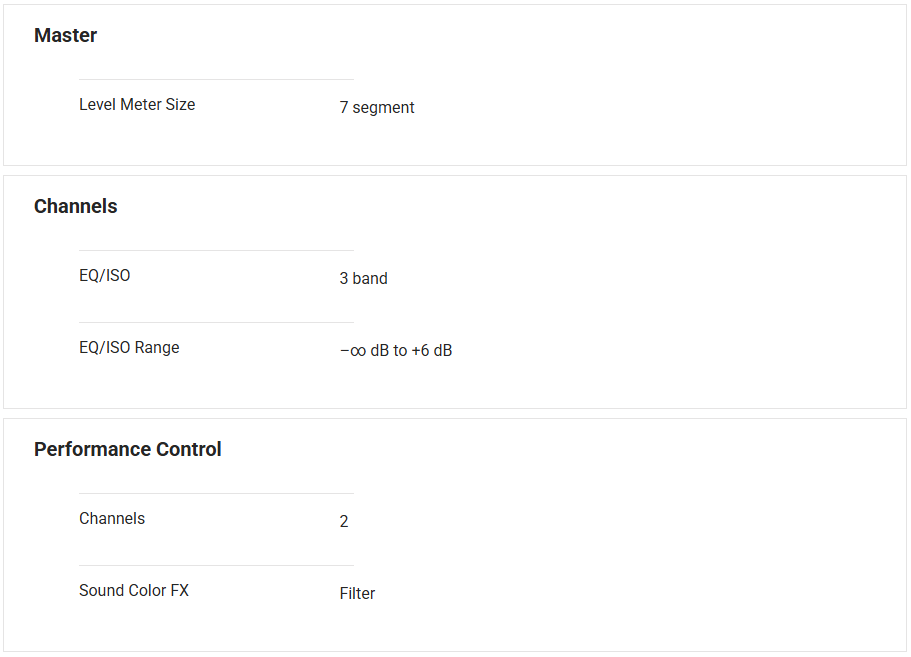Click the EQ/ISO row label

coord(105,276)
